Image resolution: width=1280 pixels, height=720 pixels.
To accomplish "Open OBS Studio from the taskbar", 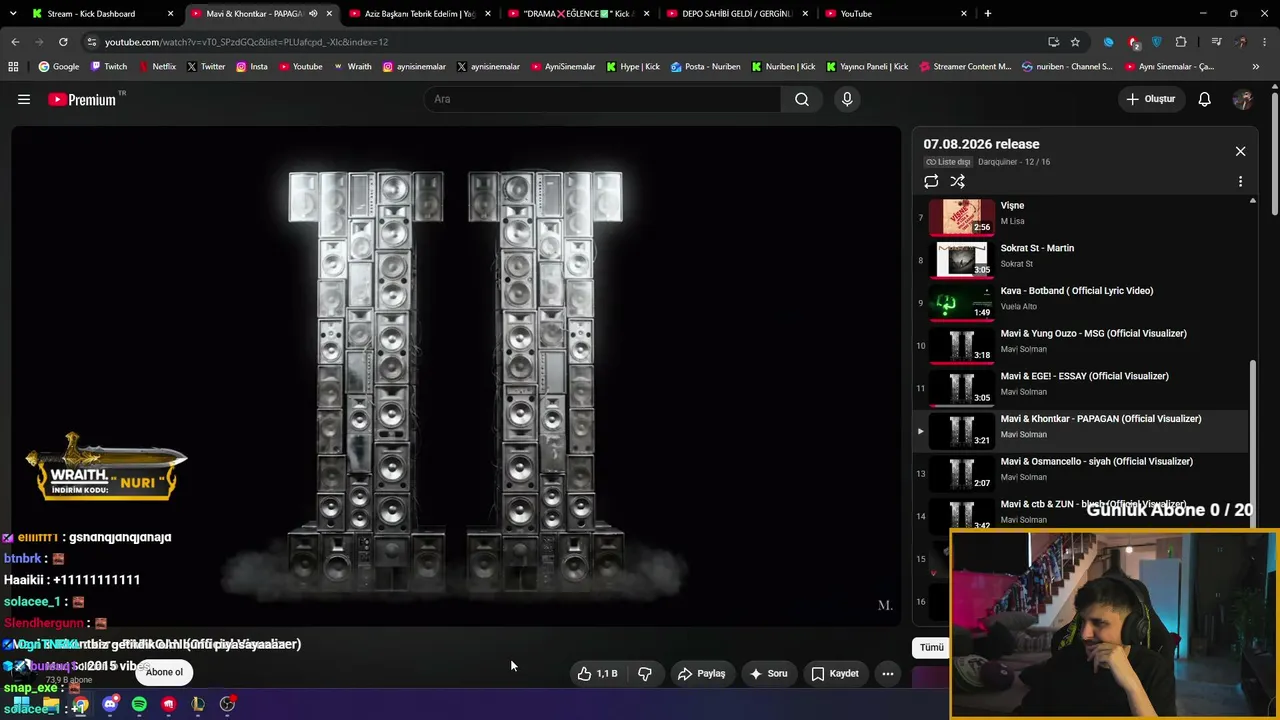I will point(228,704).
